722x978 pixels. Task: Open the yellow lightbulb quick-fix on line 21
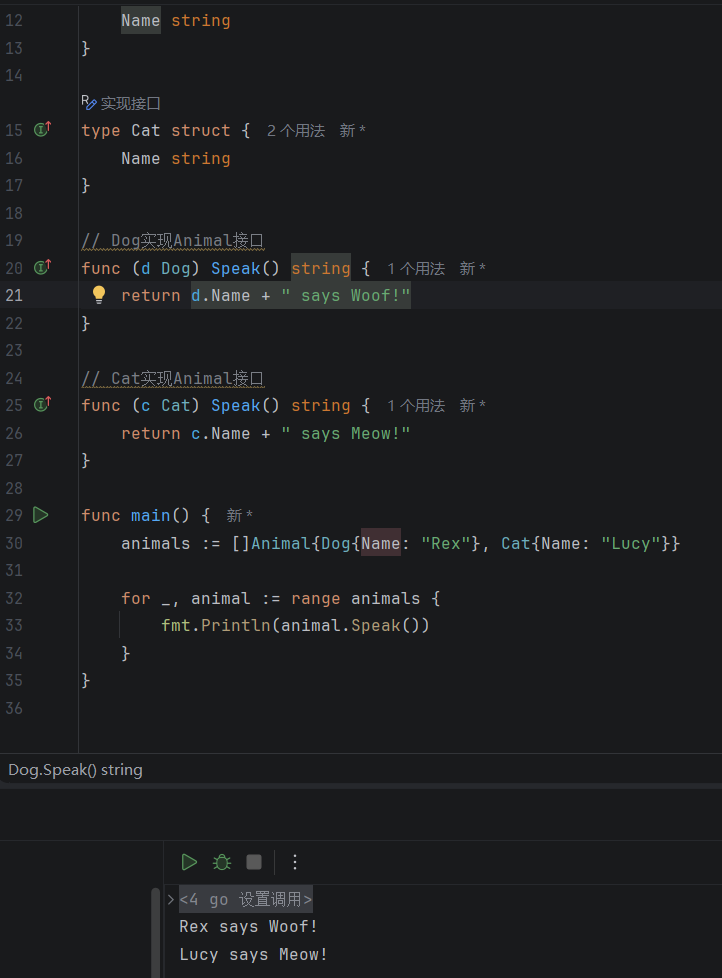point(99,294)
